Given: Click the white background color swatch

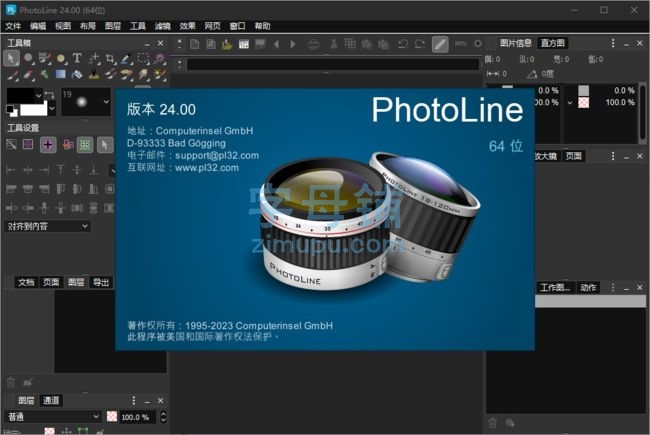Looking at the screenshot, I should point(34,109).
